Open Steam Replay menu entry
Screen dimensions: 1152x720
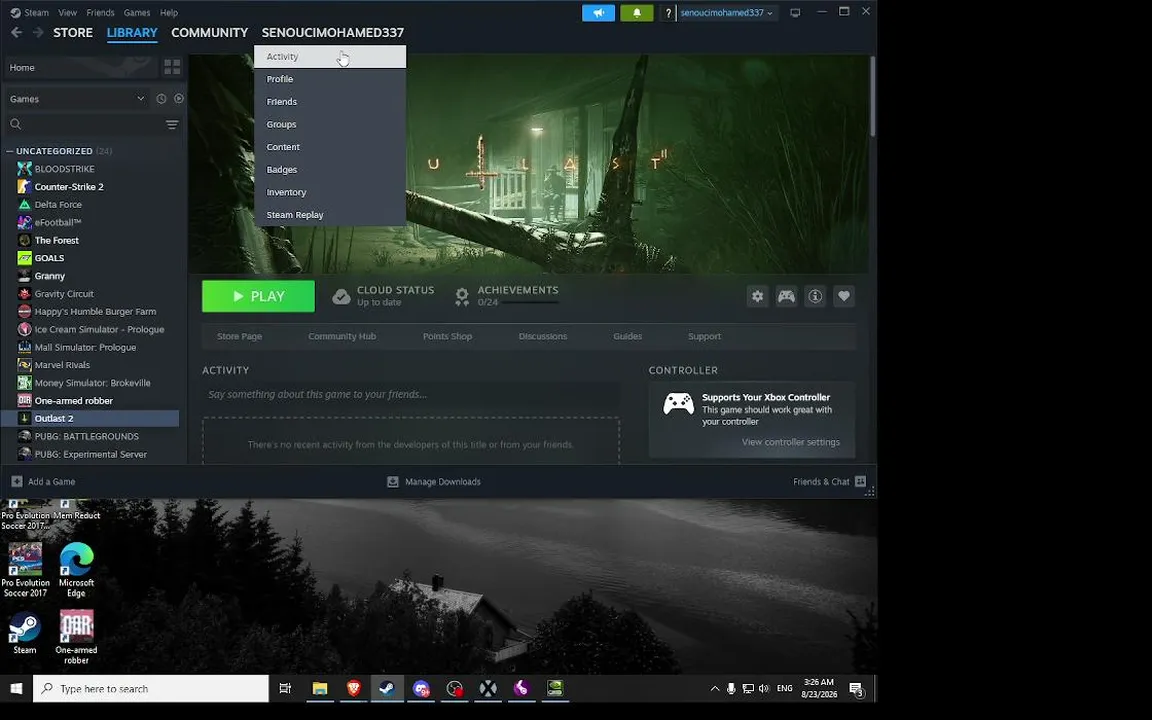(330, 215)
